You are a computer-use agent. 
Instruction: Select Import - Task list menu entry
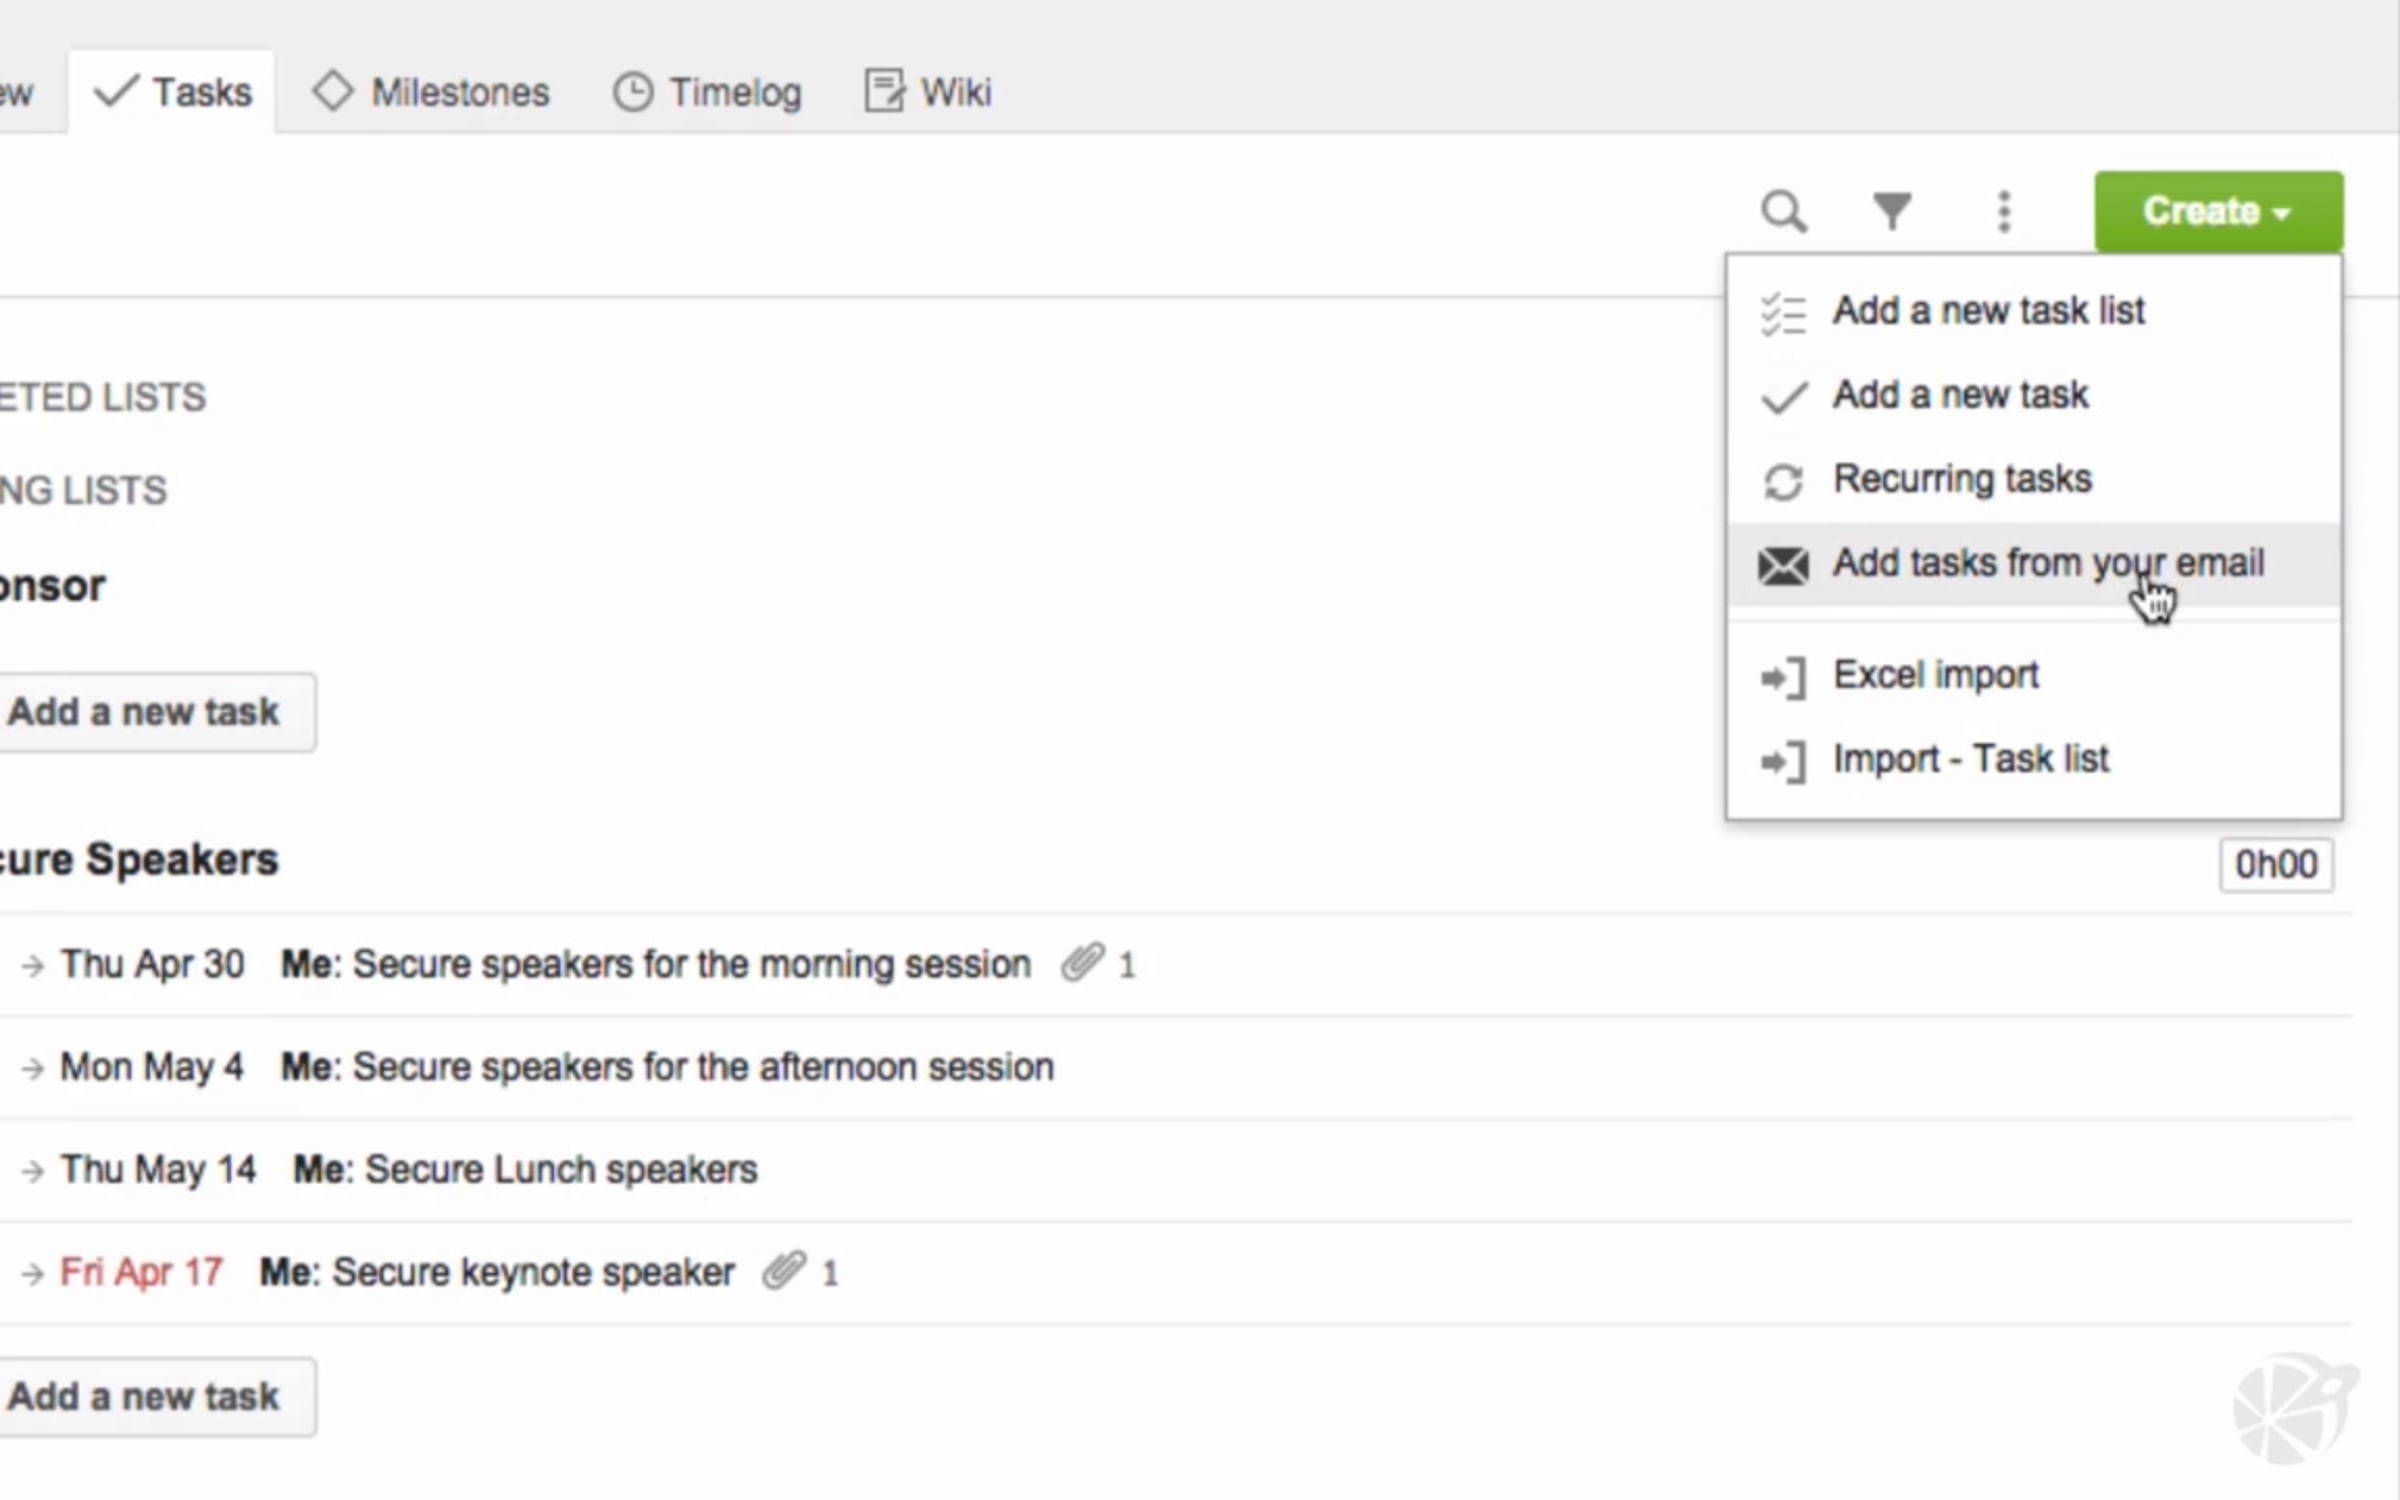[x=1970, y=759]
